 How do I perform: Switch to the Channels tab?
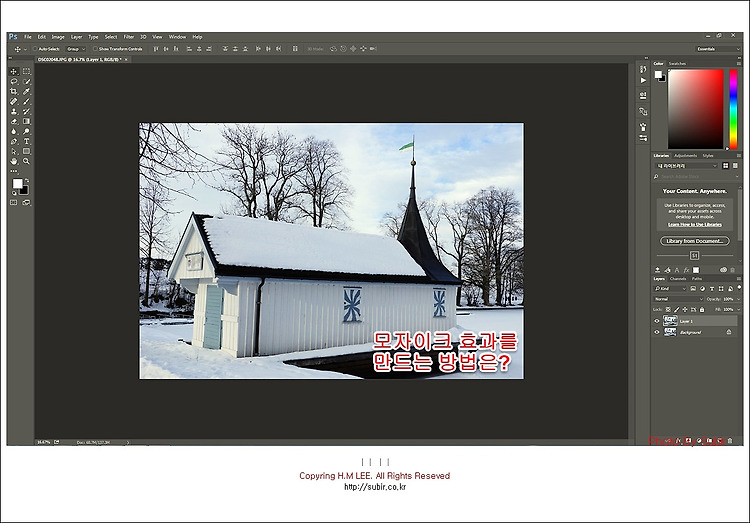pos(678,278)
